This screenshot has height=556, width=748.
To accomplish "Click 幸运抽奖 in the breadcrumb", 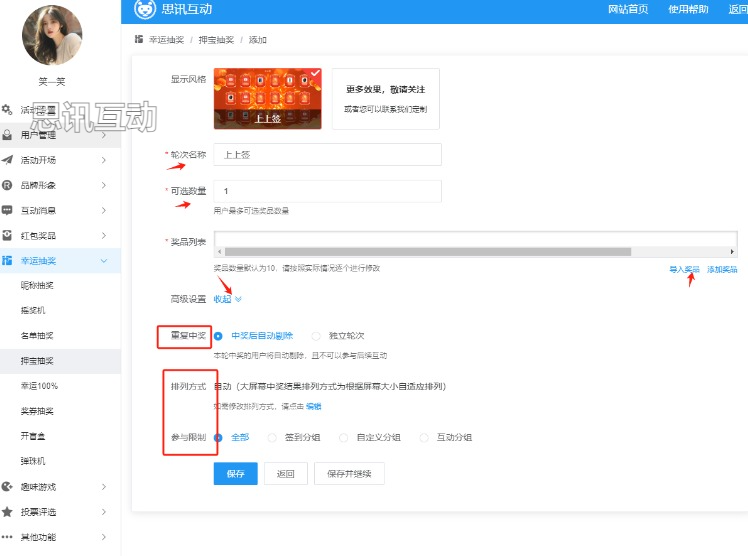I will coord(166,40).
